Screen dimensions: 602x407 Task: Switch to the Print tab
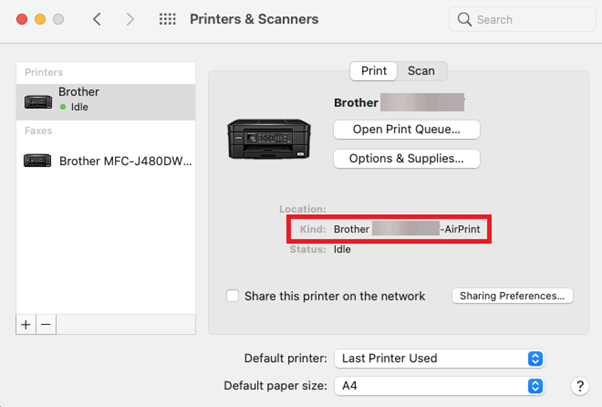[374, 71]
